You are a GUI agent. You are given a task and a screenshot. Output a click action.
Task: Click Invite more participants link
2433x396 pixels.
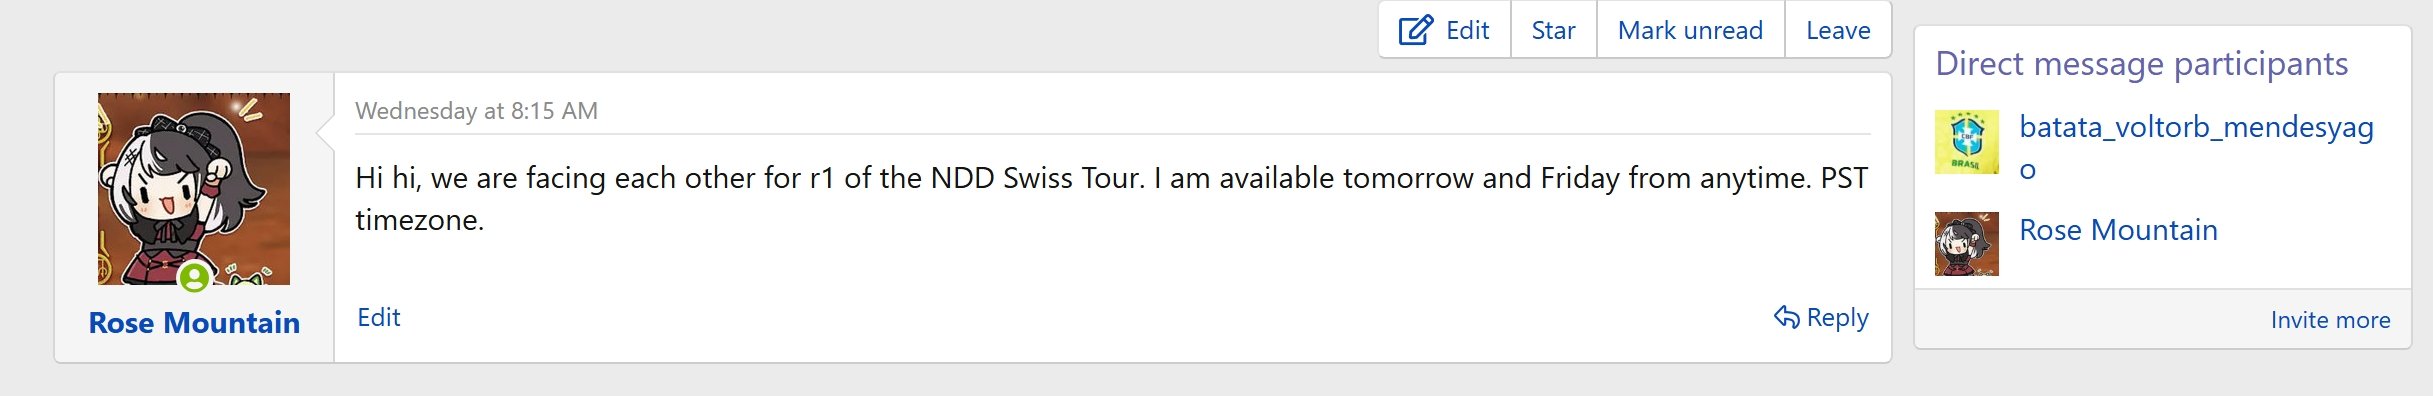2330,320
